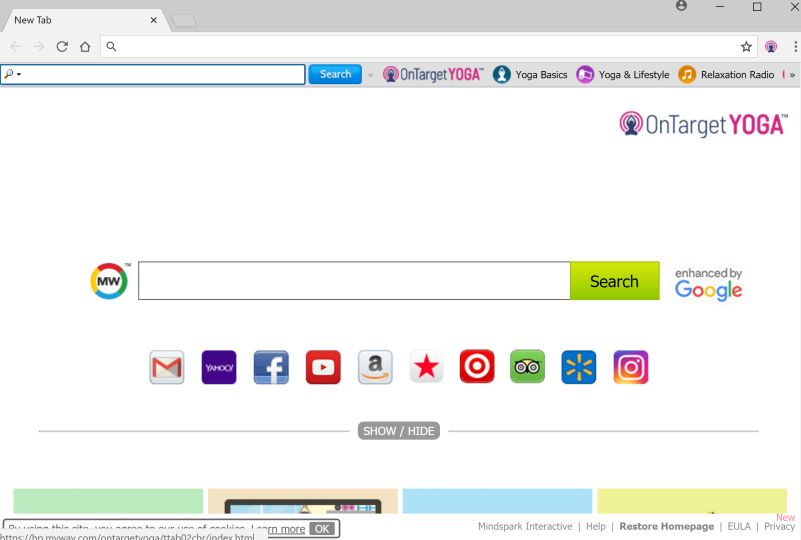Image resolution: width=801 pixels, height=540 pixels.
Task: Open Yoga & Lifestyle toolbar item
Action: coord(622,75)
